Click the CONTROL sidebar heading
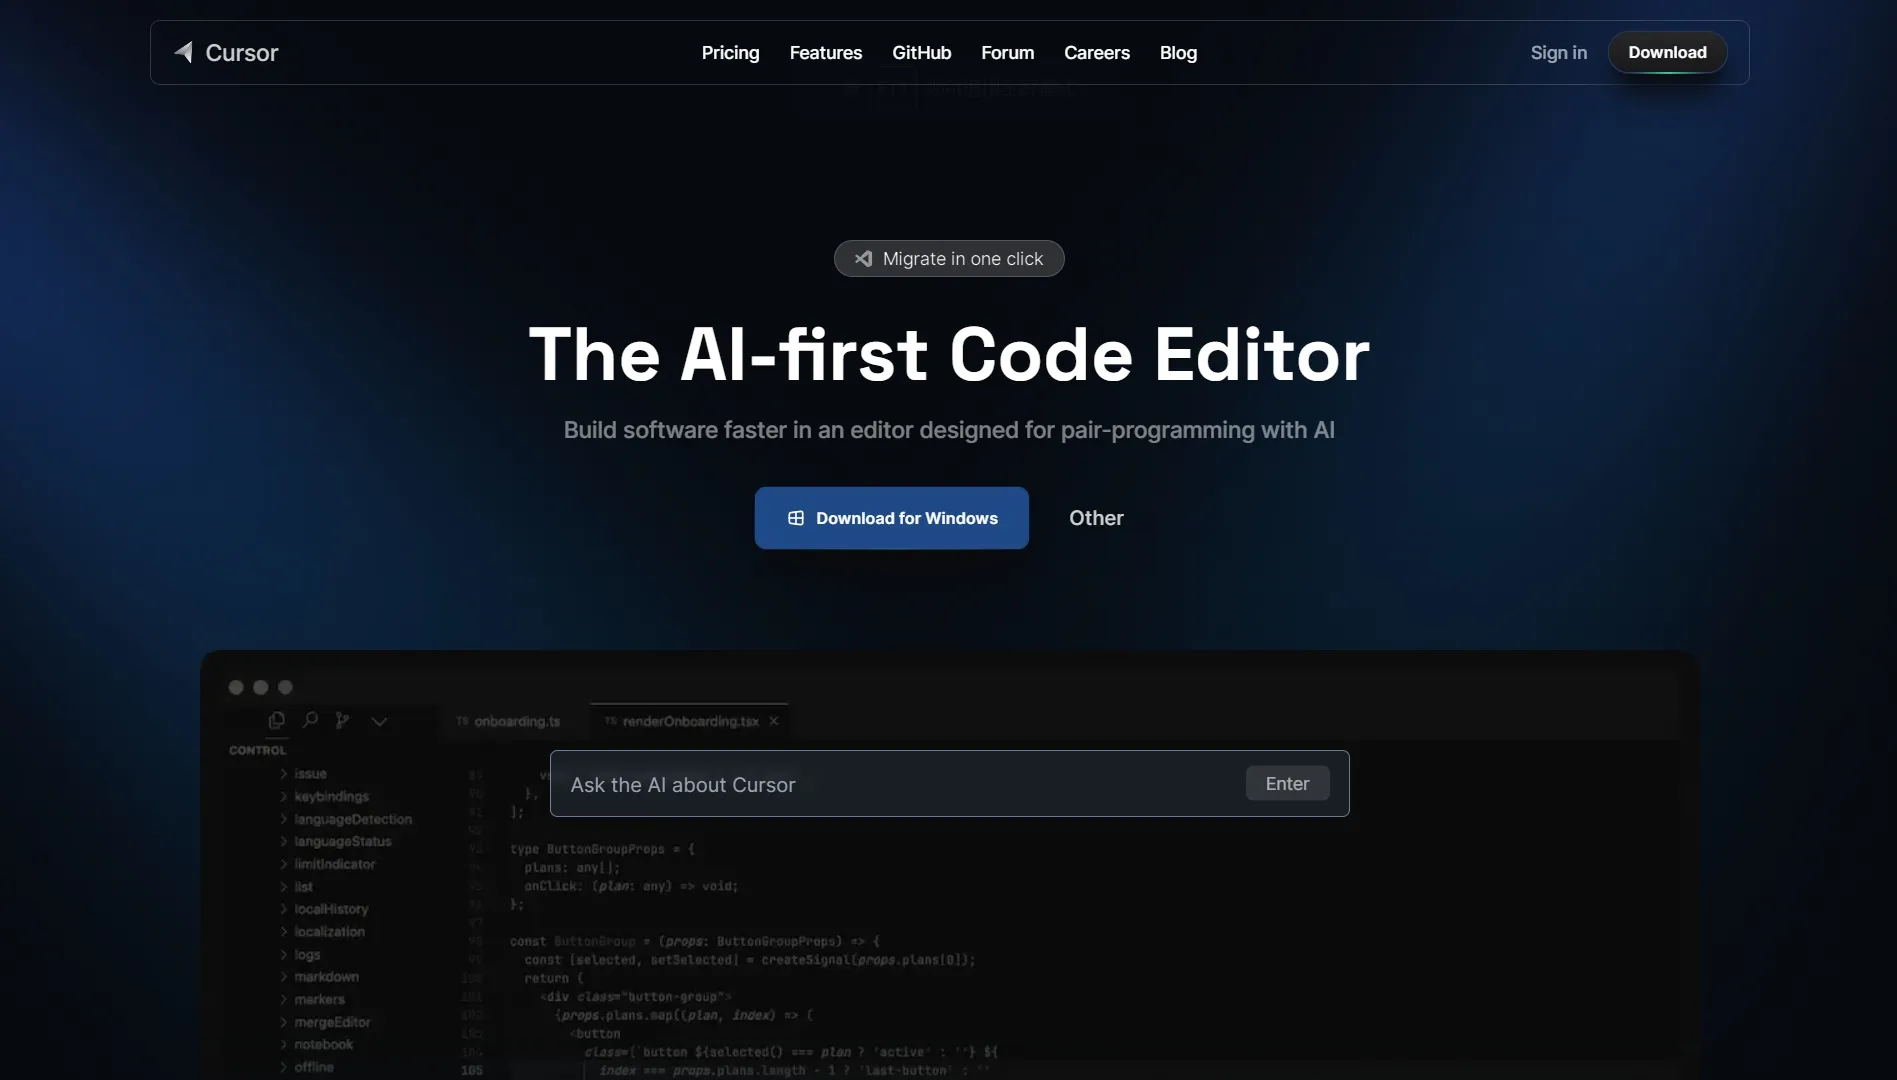The image size is (1897, 1080). click(257, 750)
